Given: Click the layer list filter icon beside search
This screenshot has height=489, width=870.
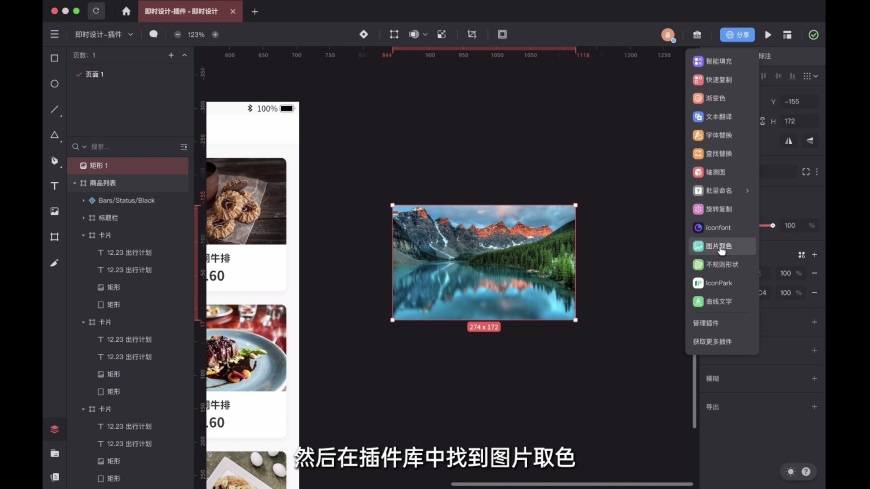Looking at the screenshot, I should 184,147.
